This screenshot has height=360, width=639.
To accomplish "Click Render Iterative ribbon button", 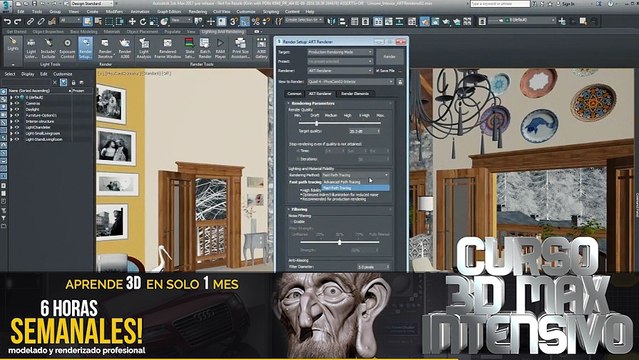I will [x=105, y=49].
